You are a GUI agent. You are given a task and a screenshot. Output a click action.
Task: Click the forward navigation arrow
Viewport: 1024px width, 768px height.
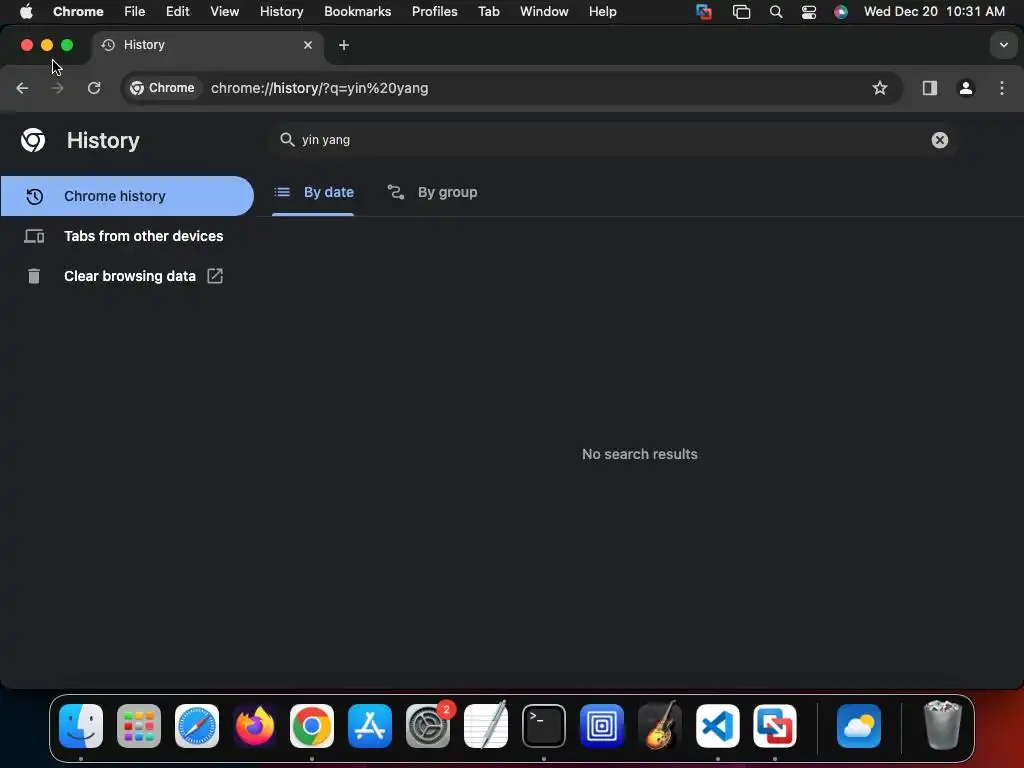pos(57,88)
